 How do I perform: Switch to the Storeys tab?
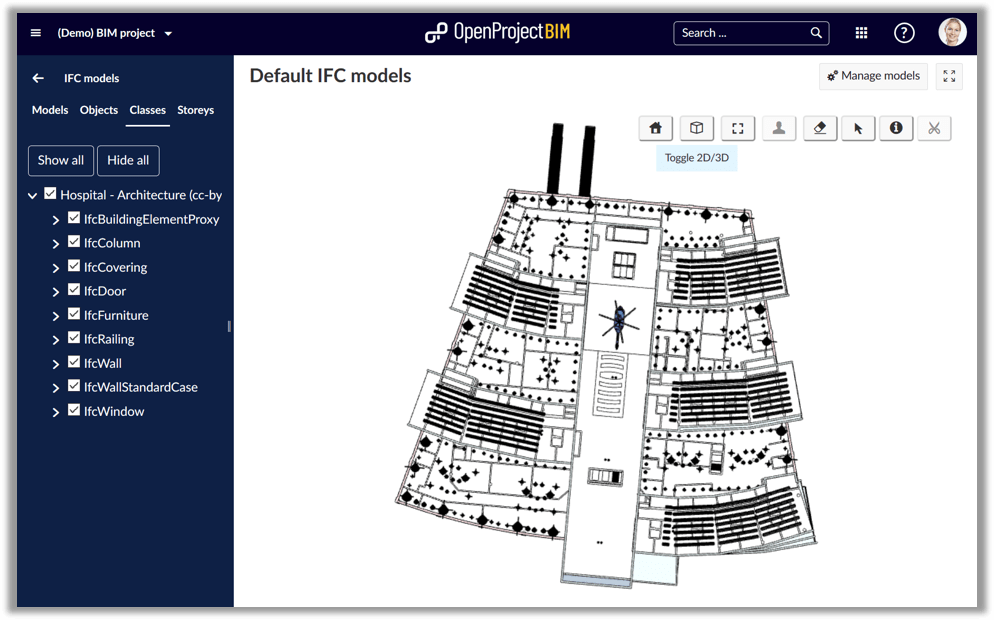[x=195, y=110]
